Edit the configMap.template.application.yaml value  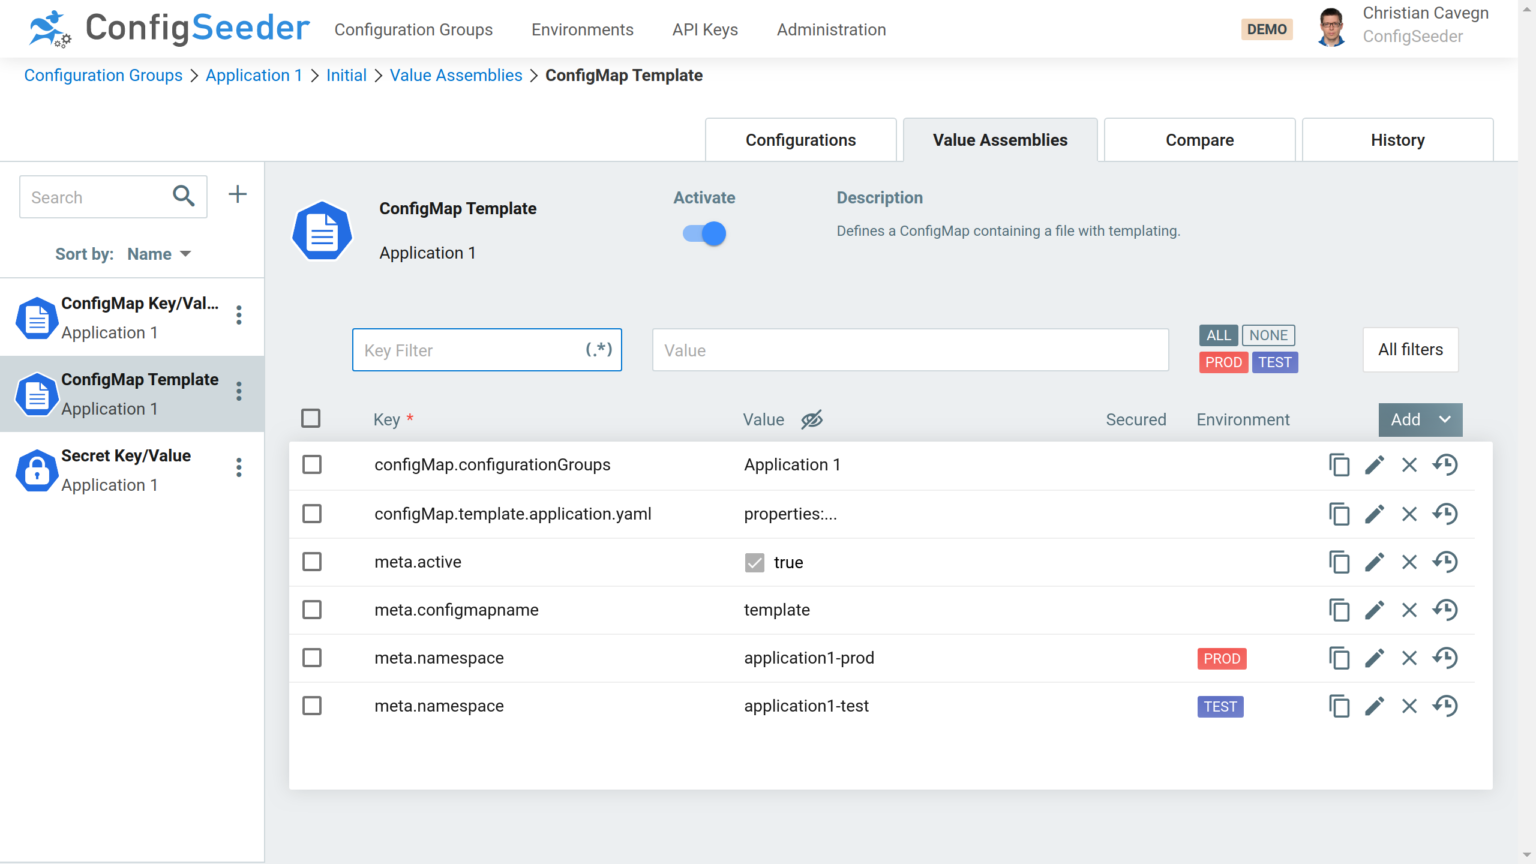click(x=1374, y=514)
